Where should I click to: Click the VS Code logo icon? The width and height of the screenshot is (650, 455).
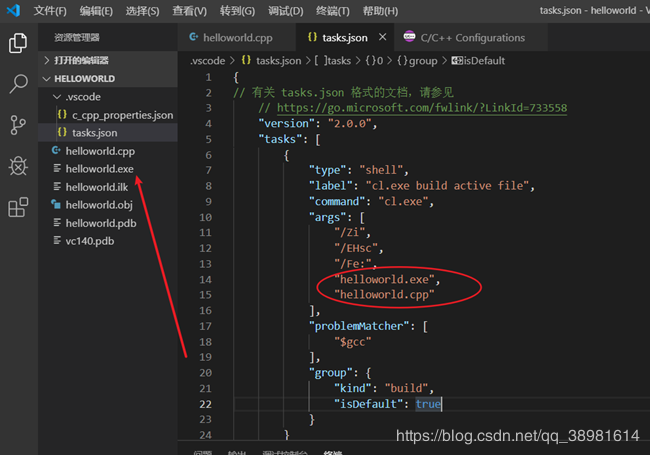pyautogui.click(x=14, y=11)
